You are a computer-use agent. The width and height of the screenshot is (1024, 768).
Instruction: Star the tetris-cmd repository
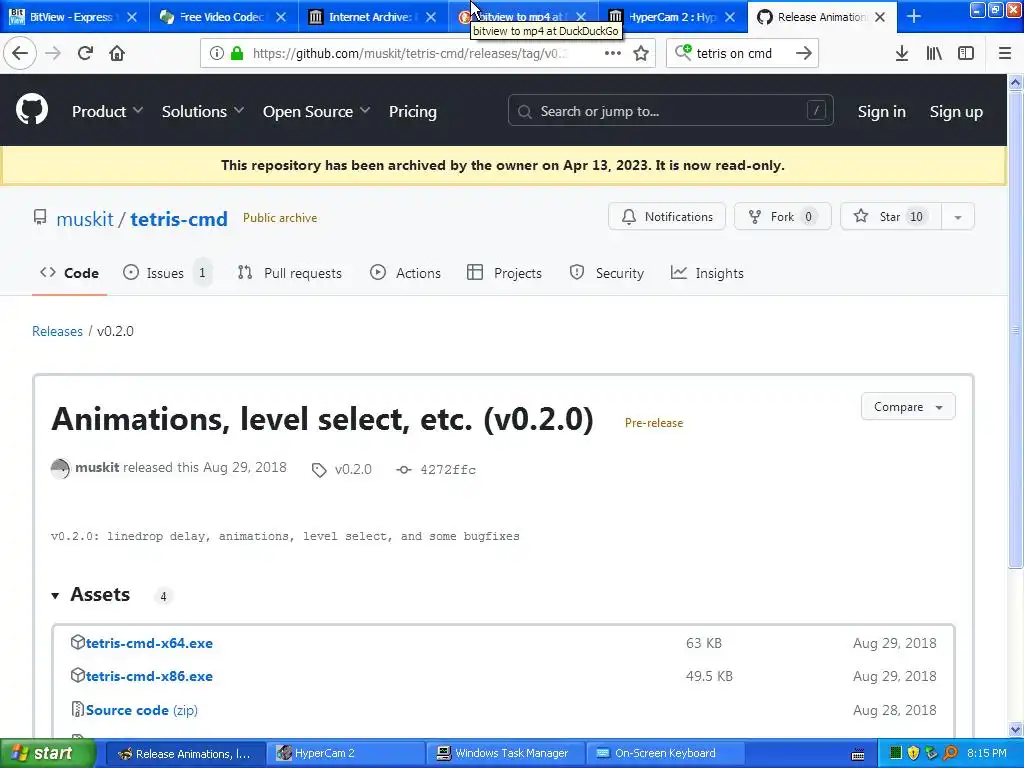point(891,217)
